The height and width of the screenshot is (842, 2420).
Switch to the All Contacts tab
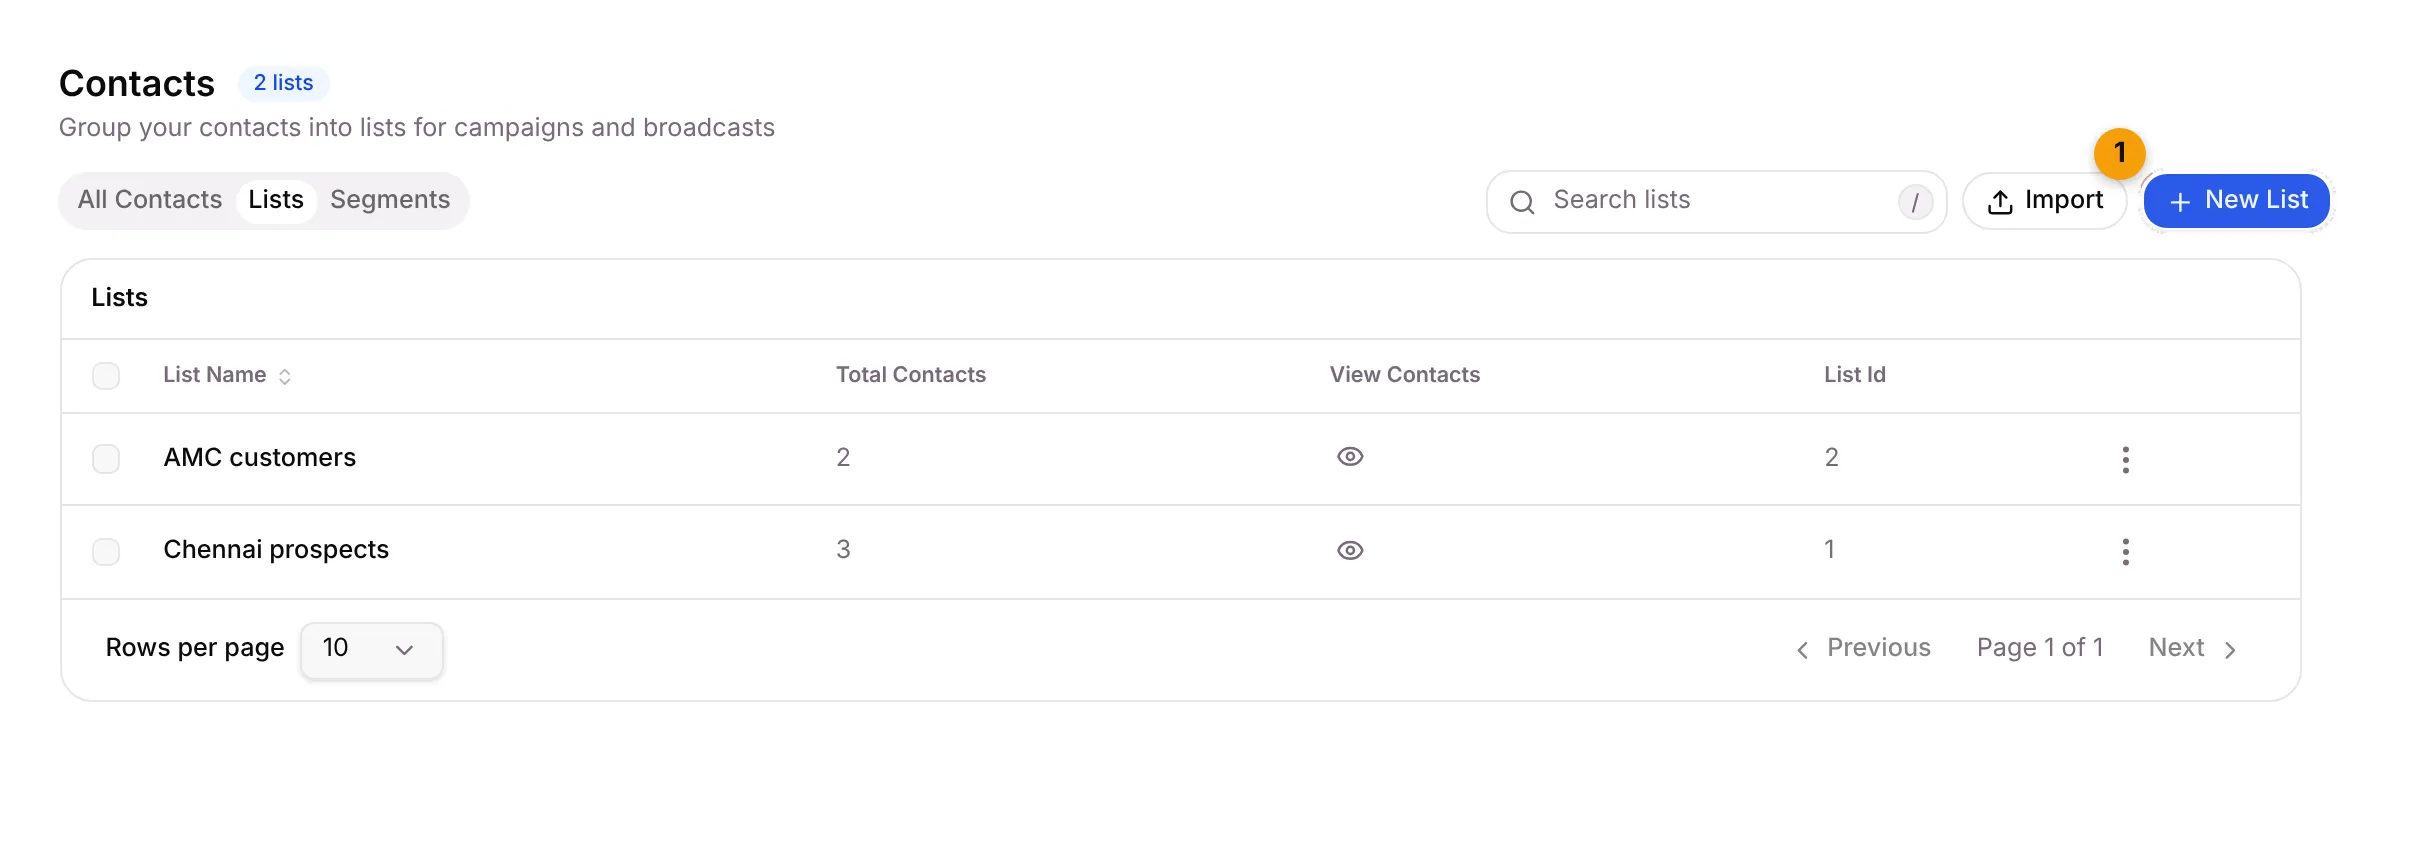click(x=150, y=200)
